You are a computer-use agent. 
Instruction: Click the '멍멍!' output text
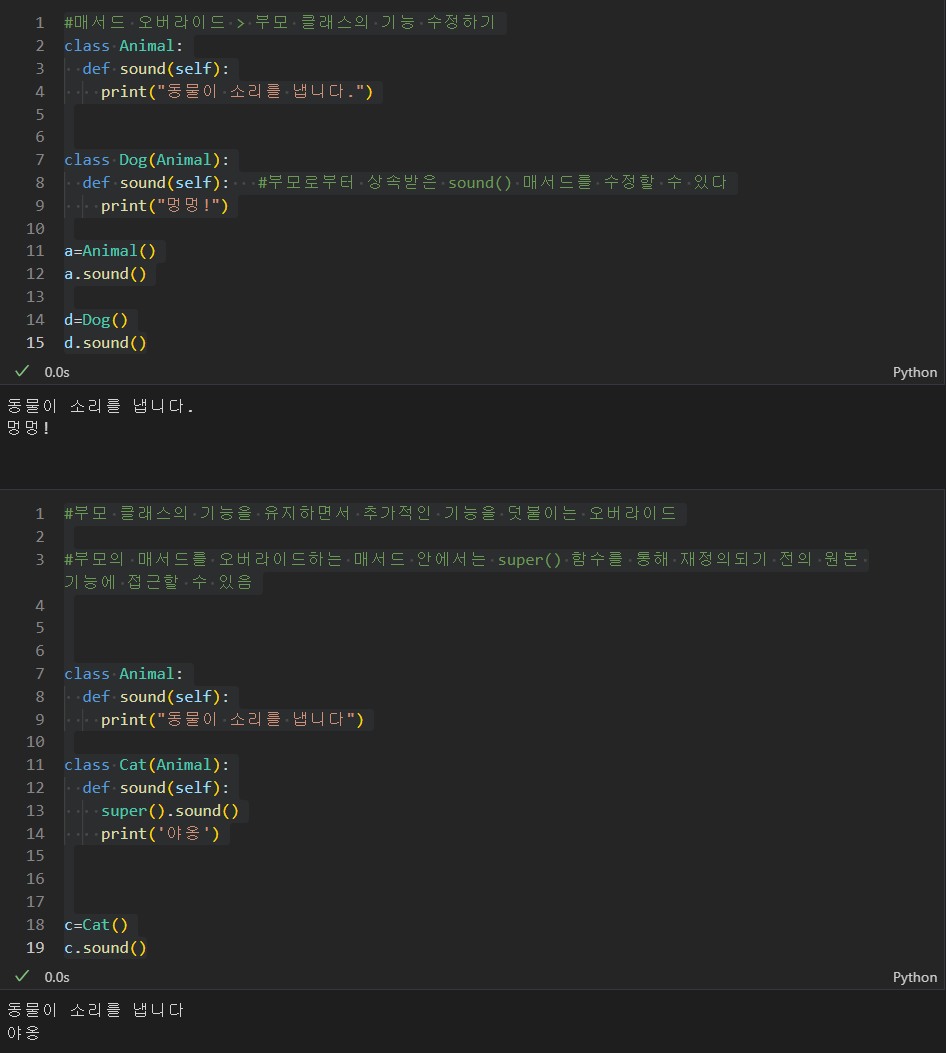pyautogui.click(x=28, y=428)
